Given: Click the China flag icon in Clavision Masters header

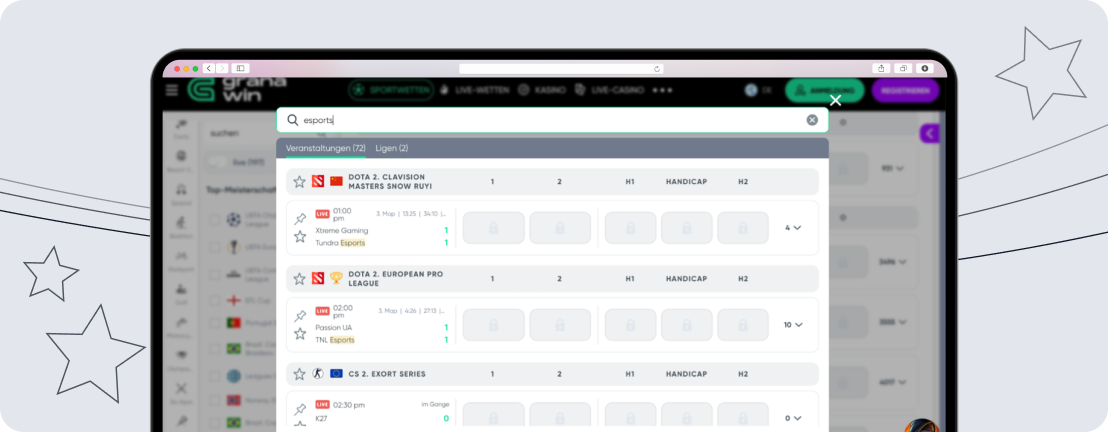Looking at the screenshot, I should (336, 182).
